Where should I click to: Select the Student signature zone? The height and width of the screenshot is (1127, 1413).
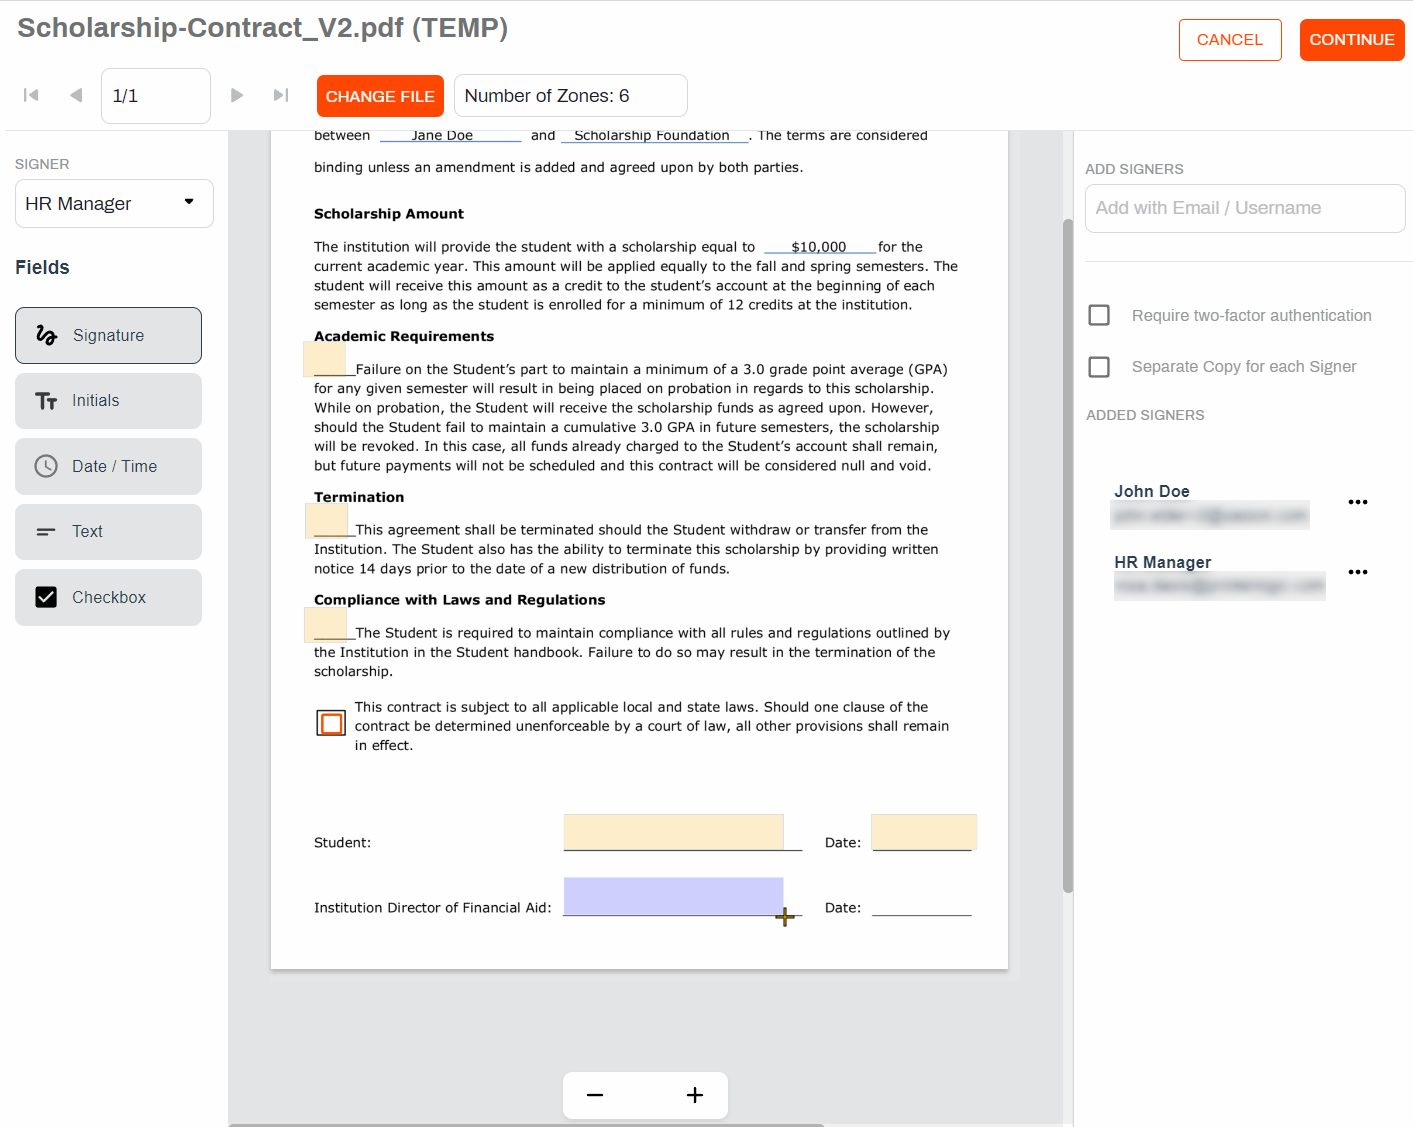pos(673,832)
